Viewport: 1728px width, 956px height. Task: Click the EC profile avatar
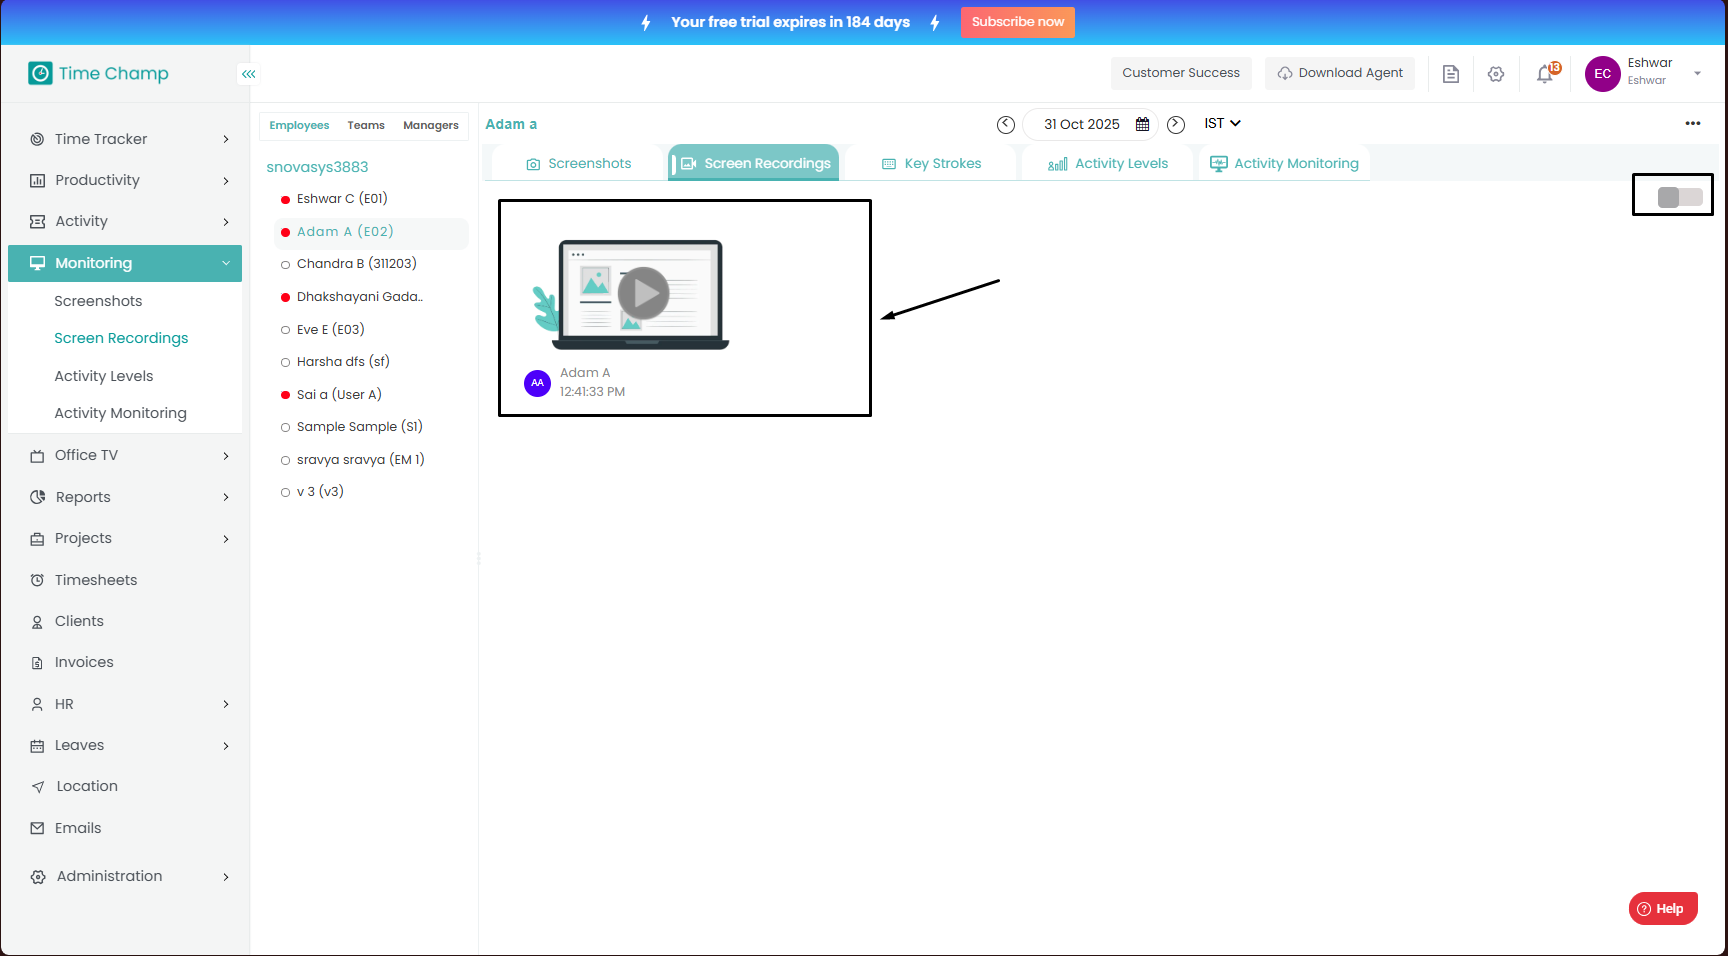[1603, 74]
